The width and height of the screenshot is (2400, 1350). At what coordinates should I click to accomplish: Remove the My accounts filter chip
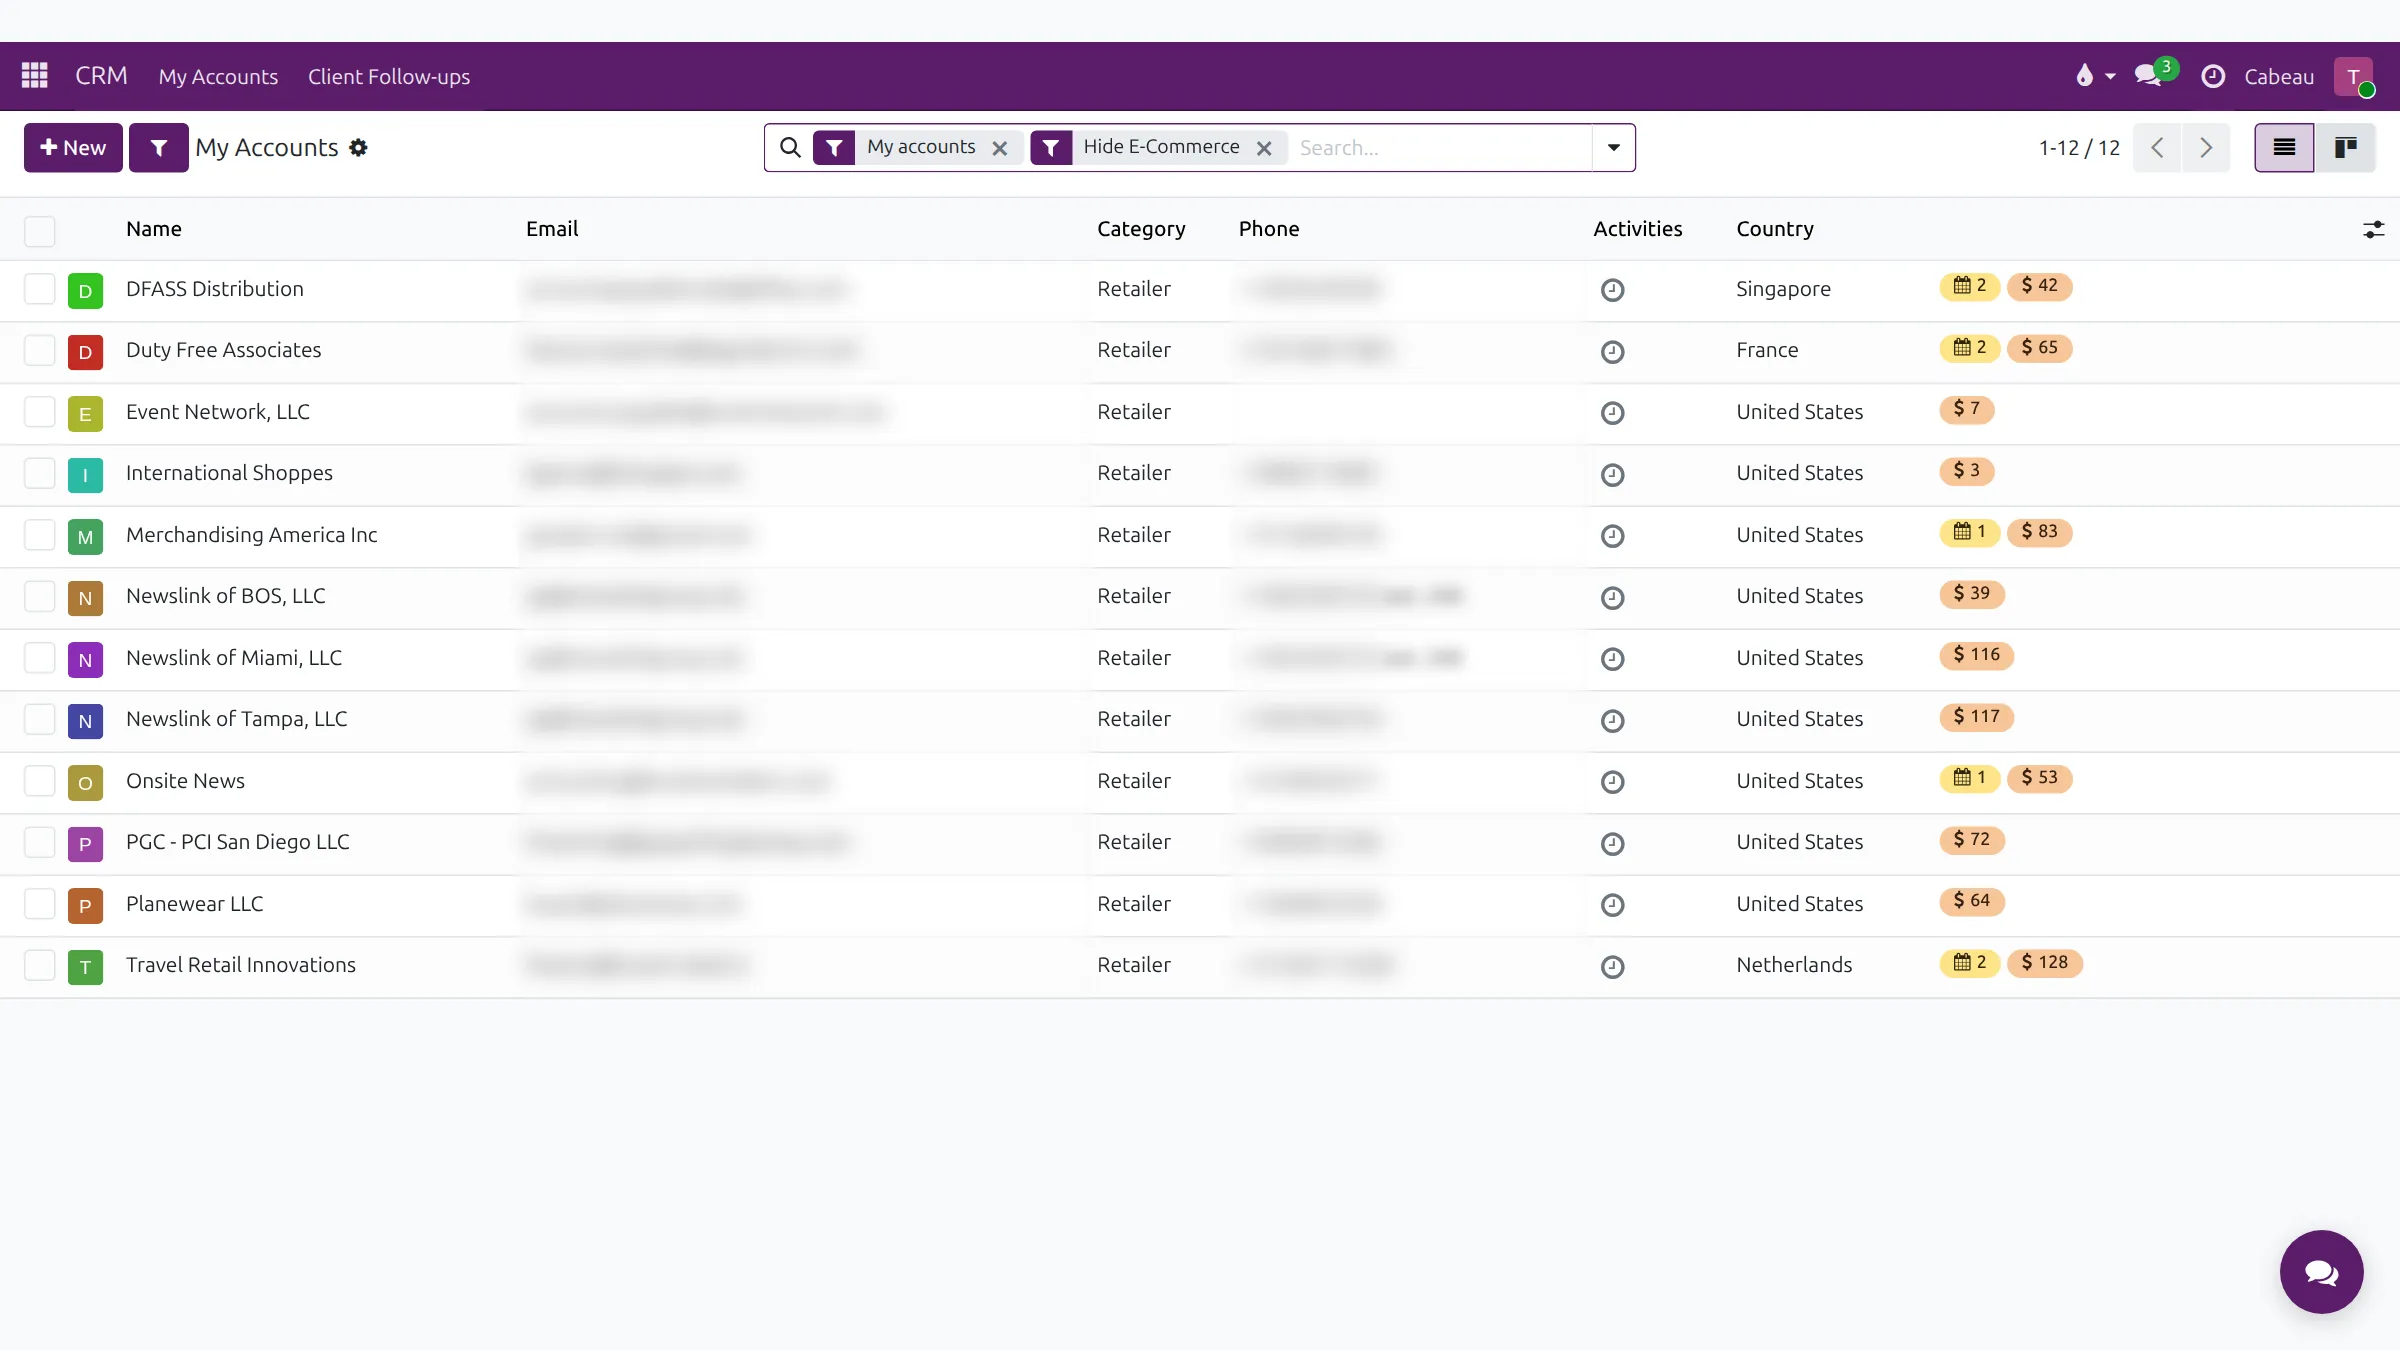click(1000, 148)
